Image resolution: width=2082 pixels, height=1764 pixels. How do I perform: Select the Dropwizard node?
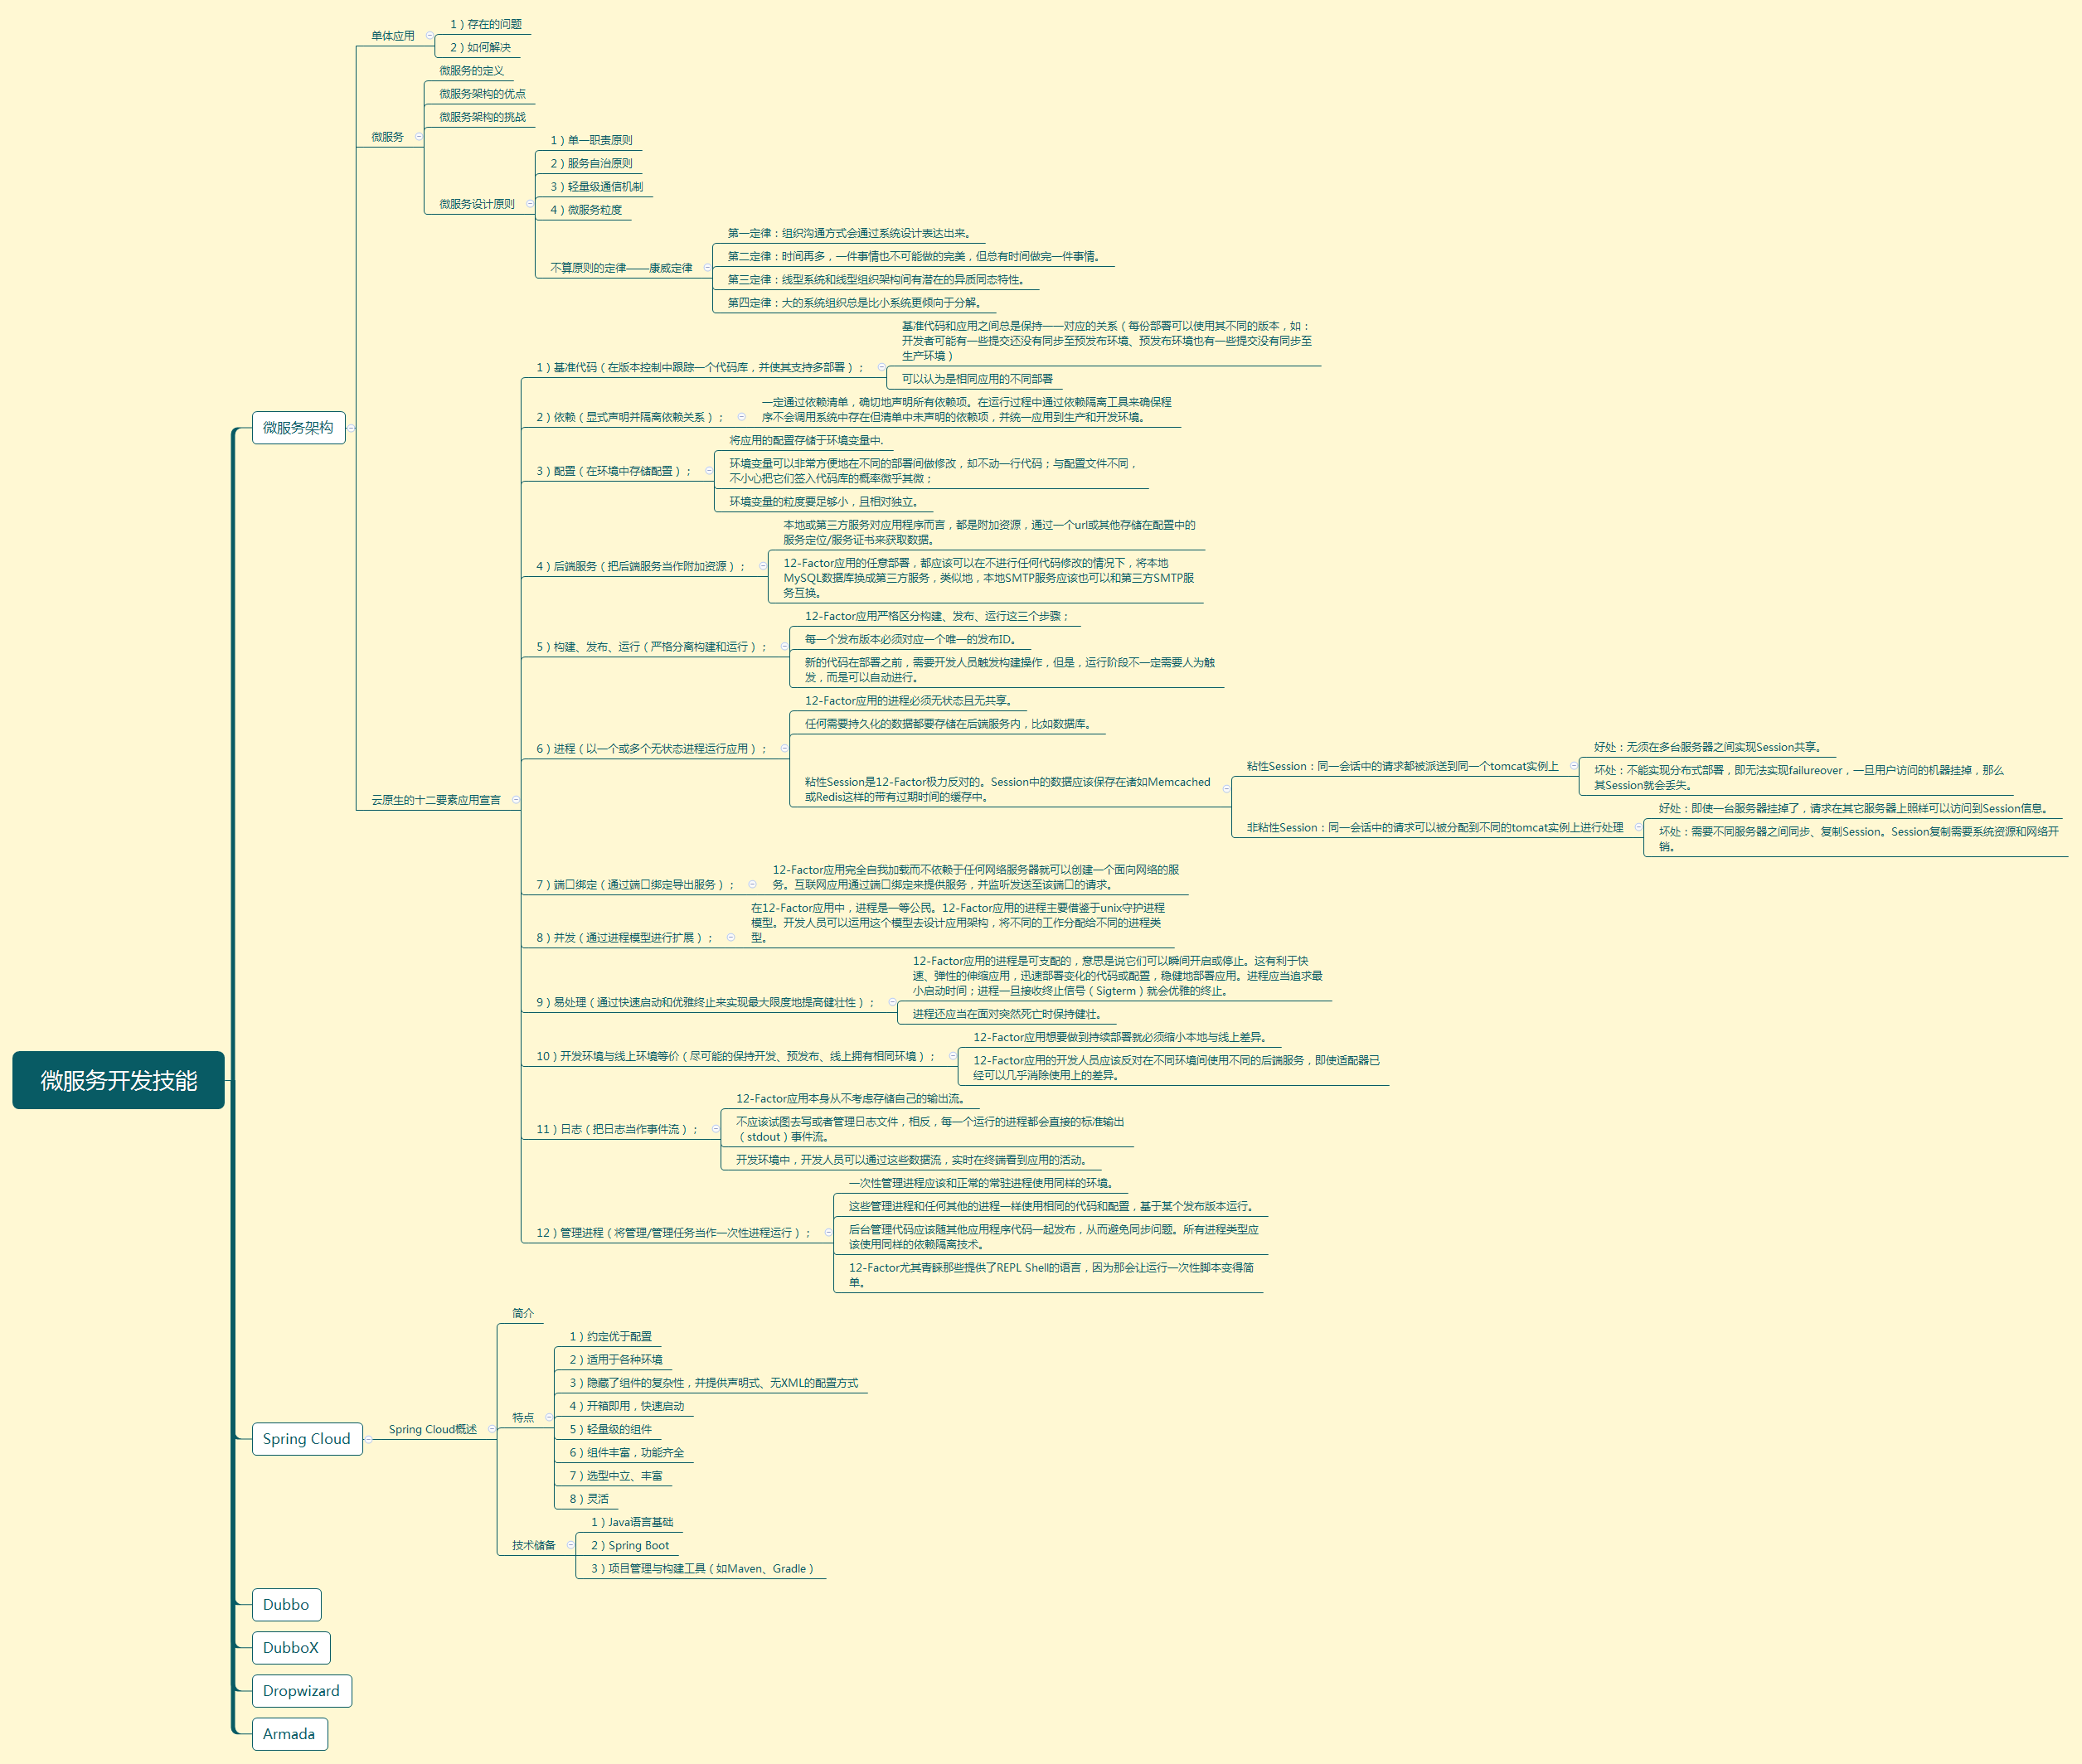pos(301,1690)
